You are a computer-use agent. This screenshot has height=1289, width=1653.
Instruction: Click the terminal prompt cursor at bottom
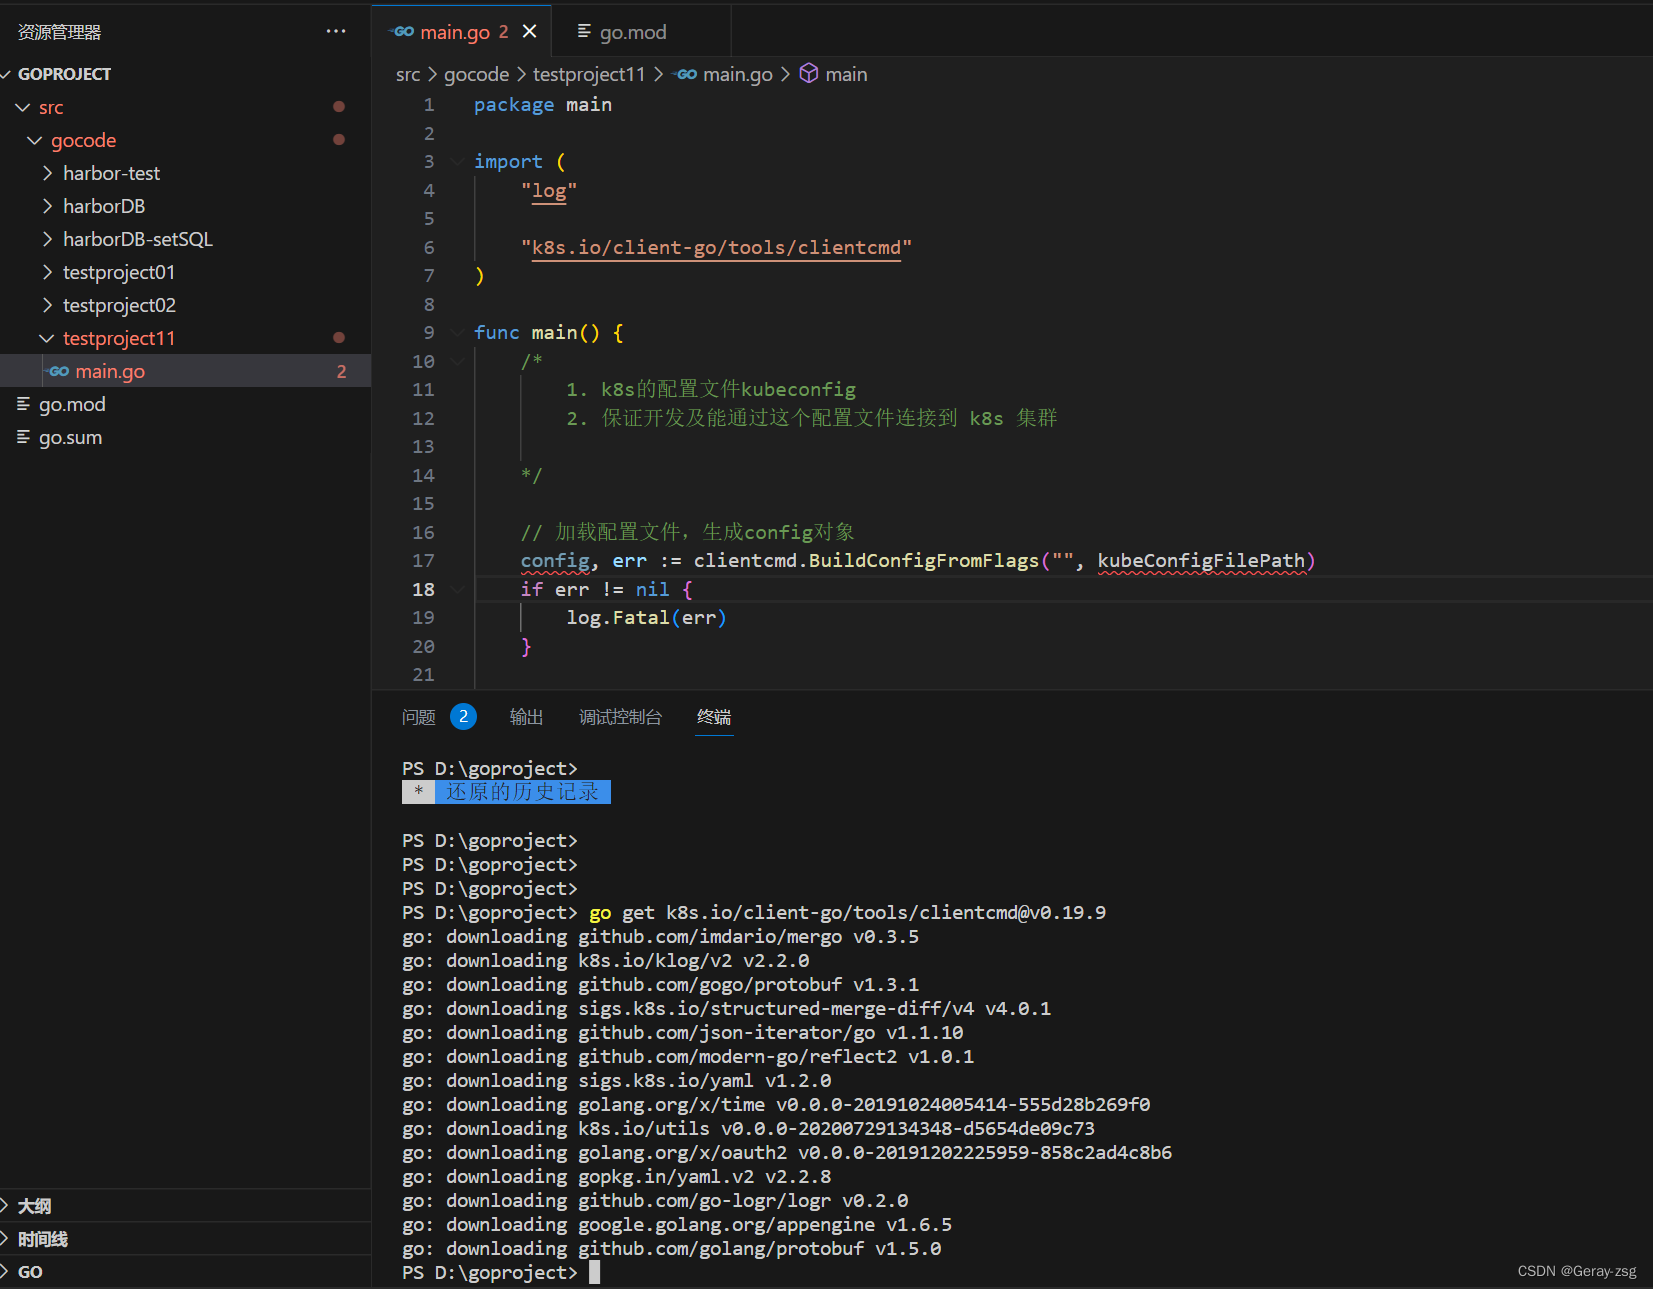click(594, 1272)
